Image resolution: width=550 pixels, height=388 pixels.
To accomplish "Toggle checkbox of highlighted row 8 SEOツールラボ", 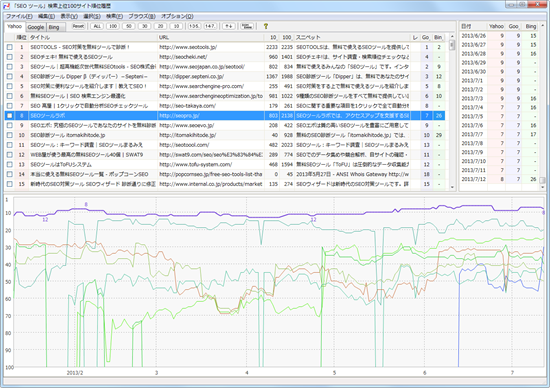I will pyautogui.click(x=10, y=115).
